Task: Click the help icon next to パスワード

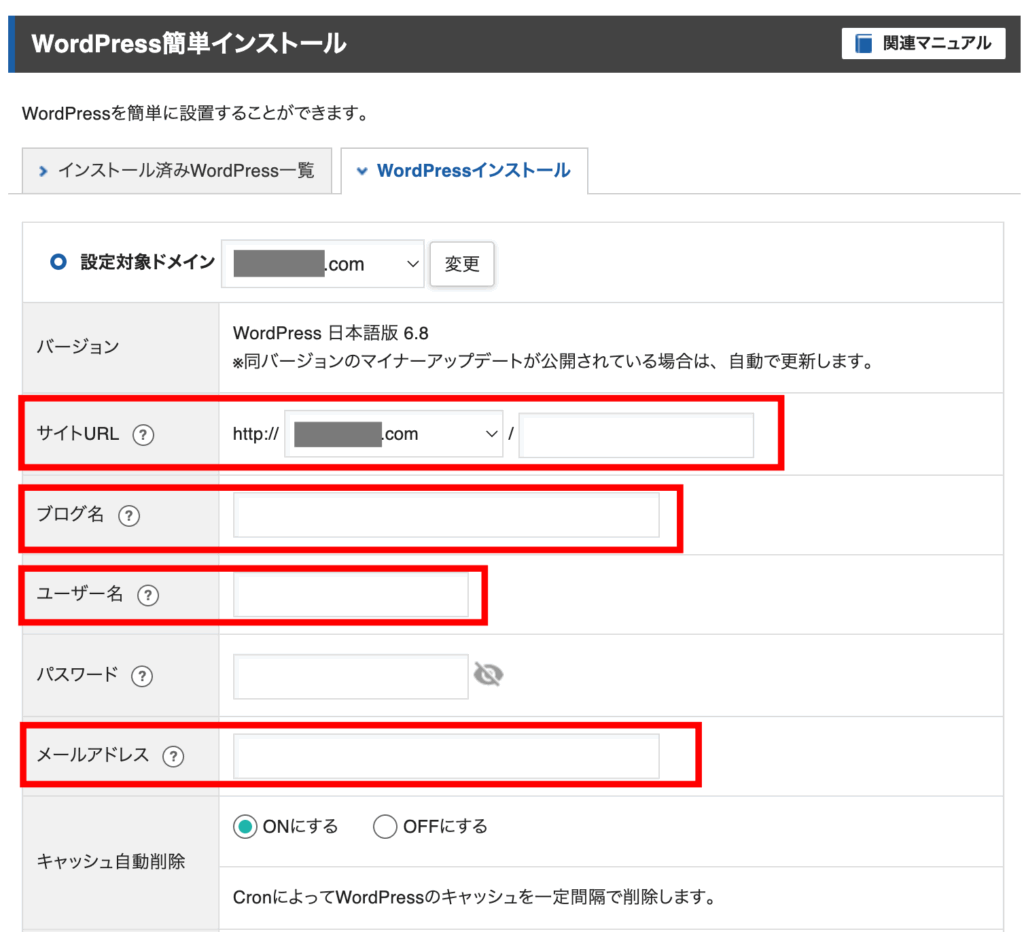Action: [x=142, y=676]
